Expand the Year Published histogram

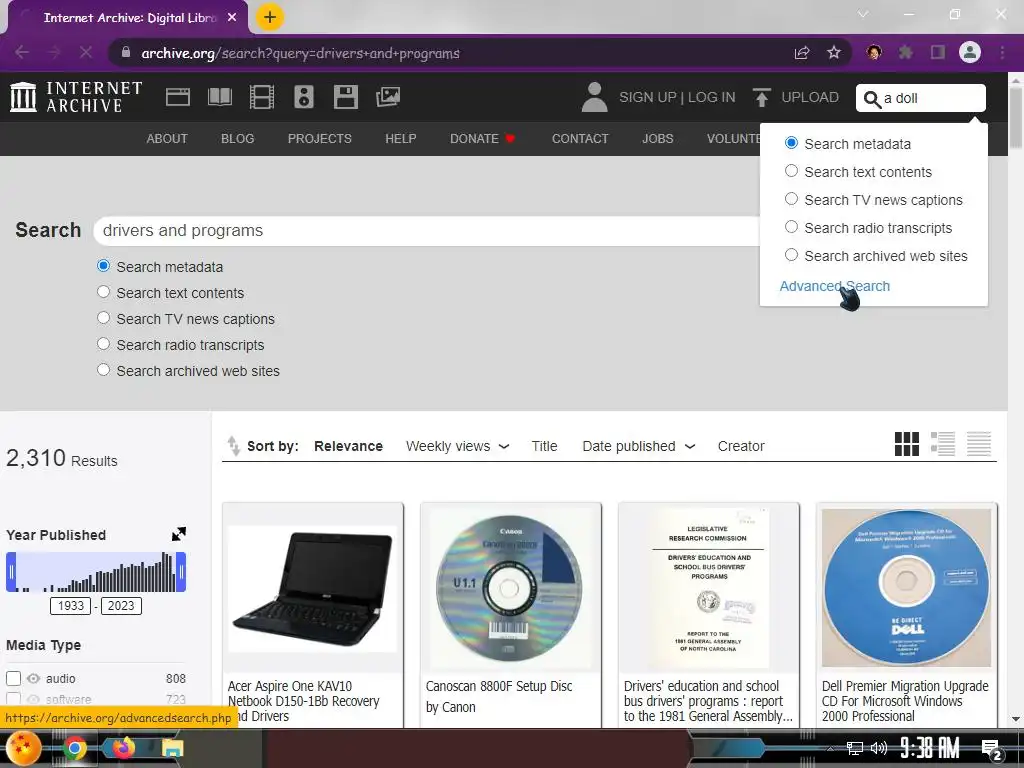(178, 534)
